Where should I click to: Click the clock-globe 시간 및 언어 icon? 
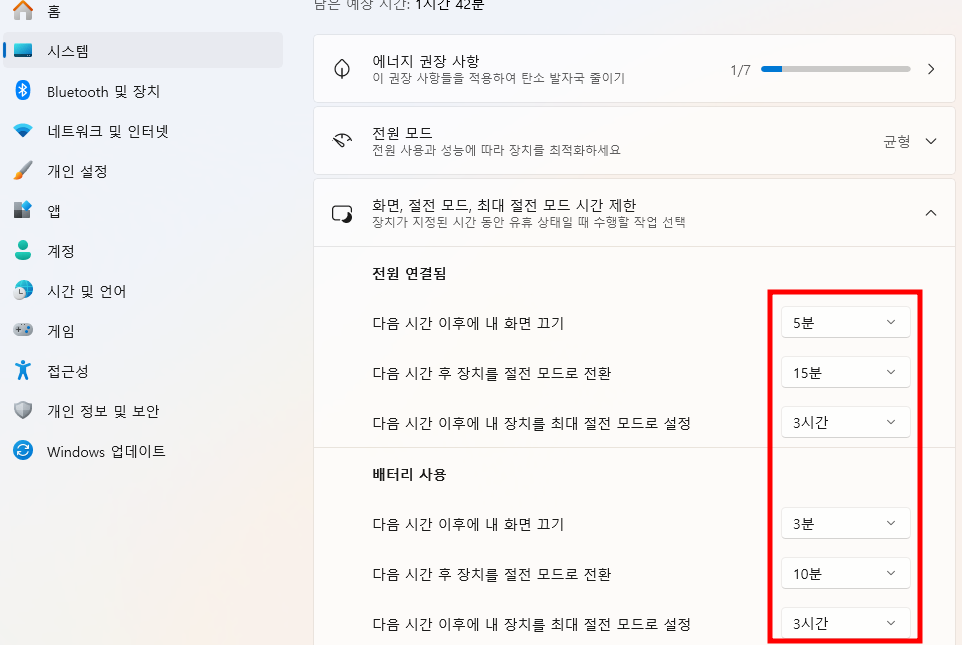(23, 290)
